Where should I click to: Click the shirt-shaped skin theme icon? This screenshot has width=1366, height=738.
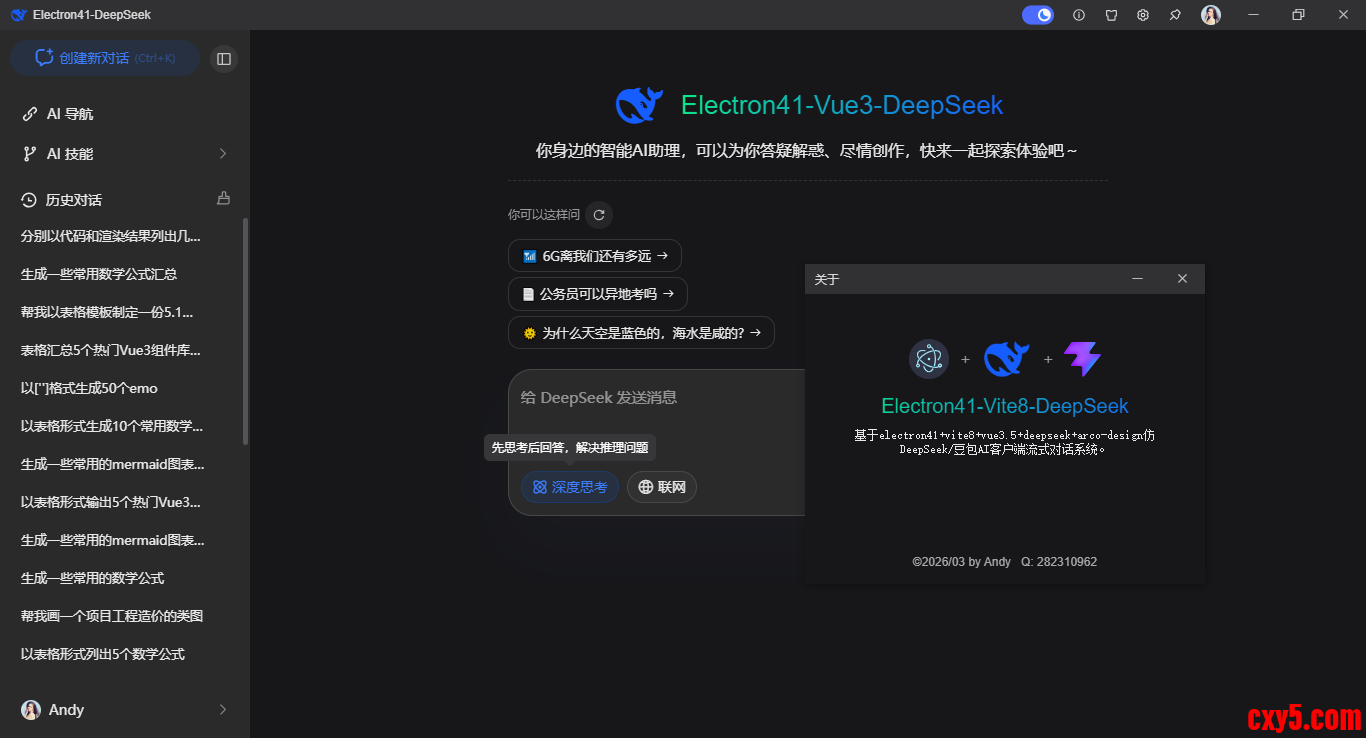[1111, 15]
